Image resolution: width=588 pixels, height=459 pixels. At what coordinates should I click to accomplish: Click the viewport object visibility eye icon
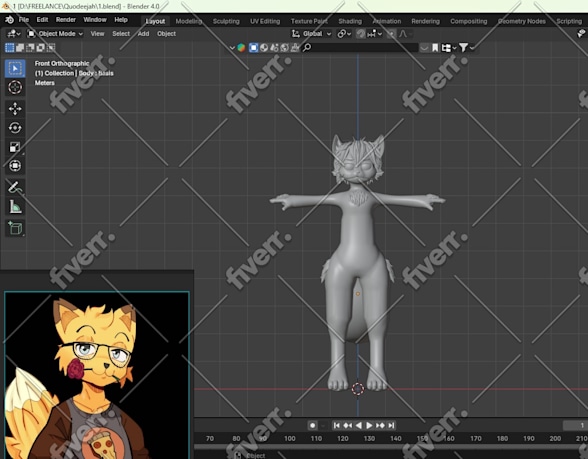point(580,34)
